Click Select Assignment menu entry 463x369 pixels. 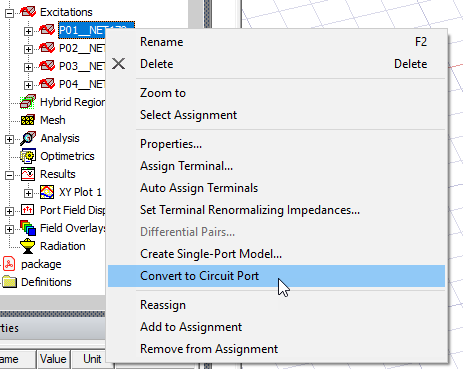point(276,115)
